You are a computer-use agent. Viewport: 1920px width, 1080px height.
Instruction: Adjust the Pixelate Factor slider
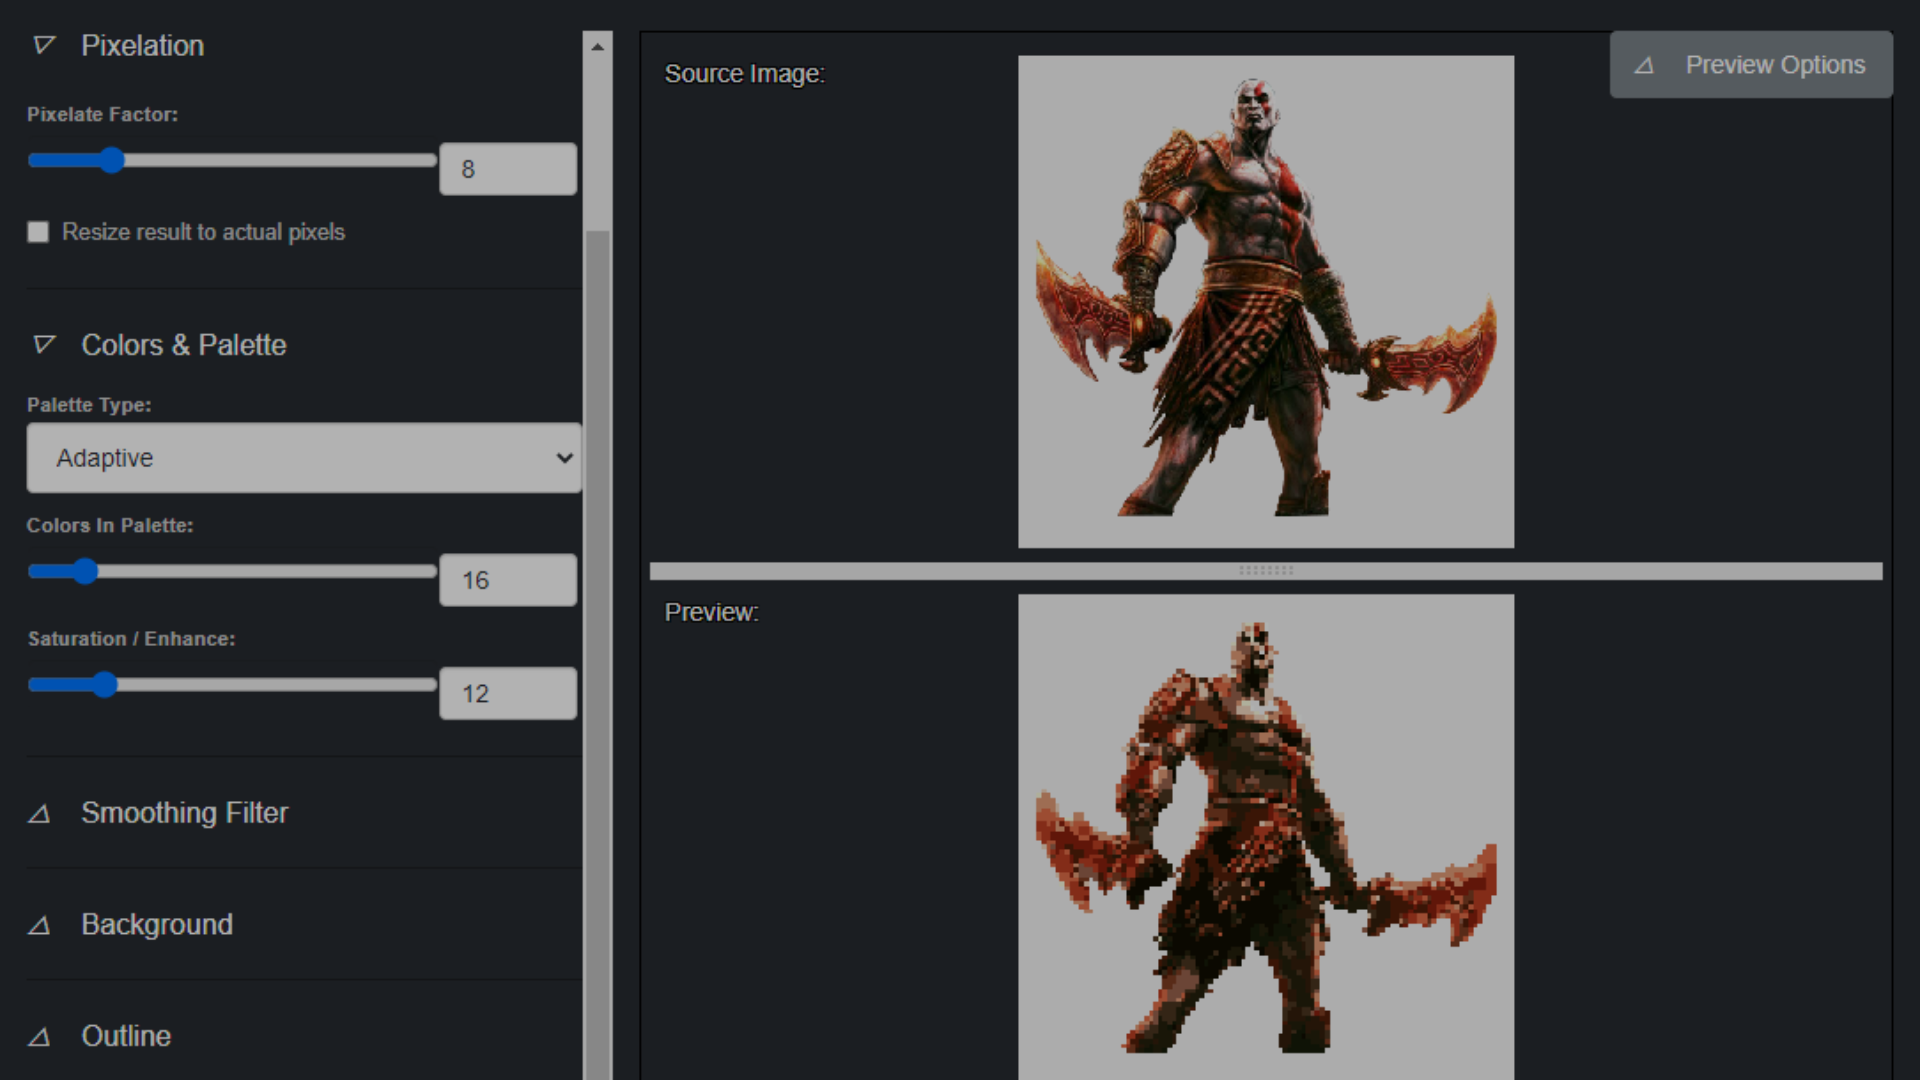click(x=232, y=160)
